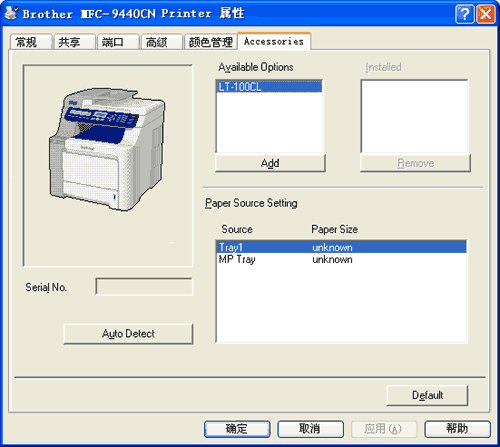500x447 pixels.
Task: Click the Add button
Action: click(270, 163)
